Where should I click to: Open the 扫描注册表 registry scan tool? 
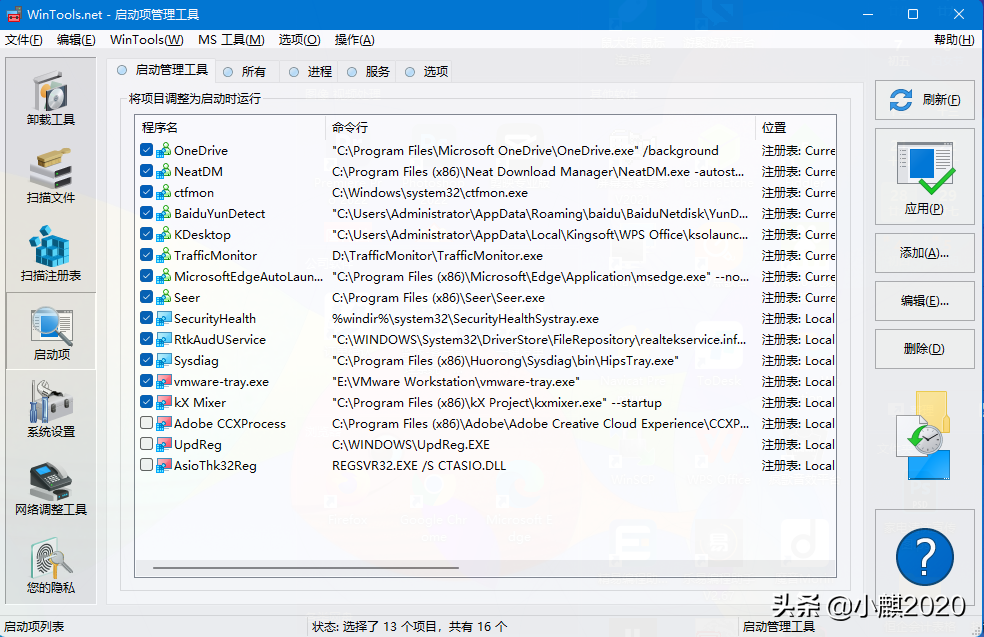click(x=51, y=254)
